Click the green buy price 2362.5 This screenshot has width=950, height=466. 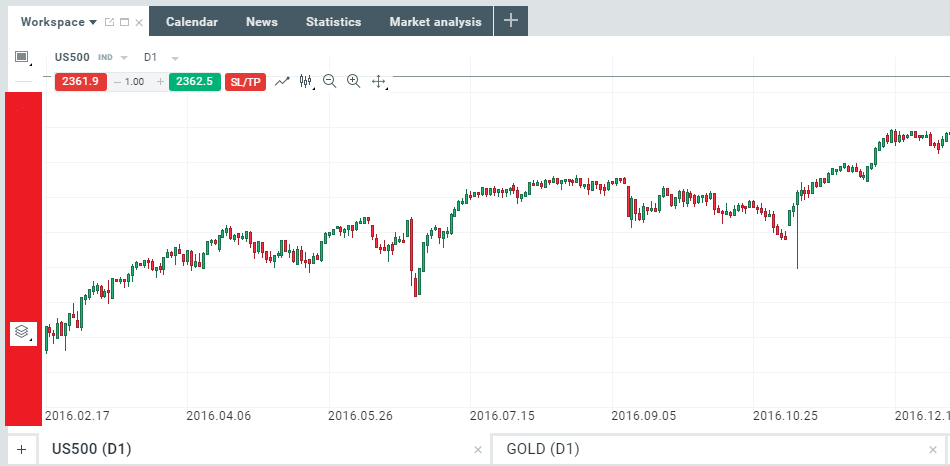tap(194, 81)
